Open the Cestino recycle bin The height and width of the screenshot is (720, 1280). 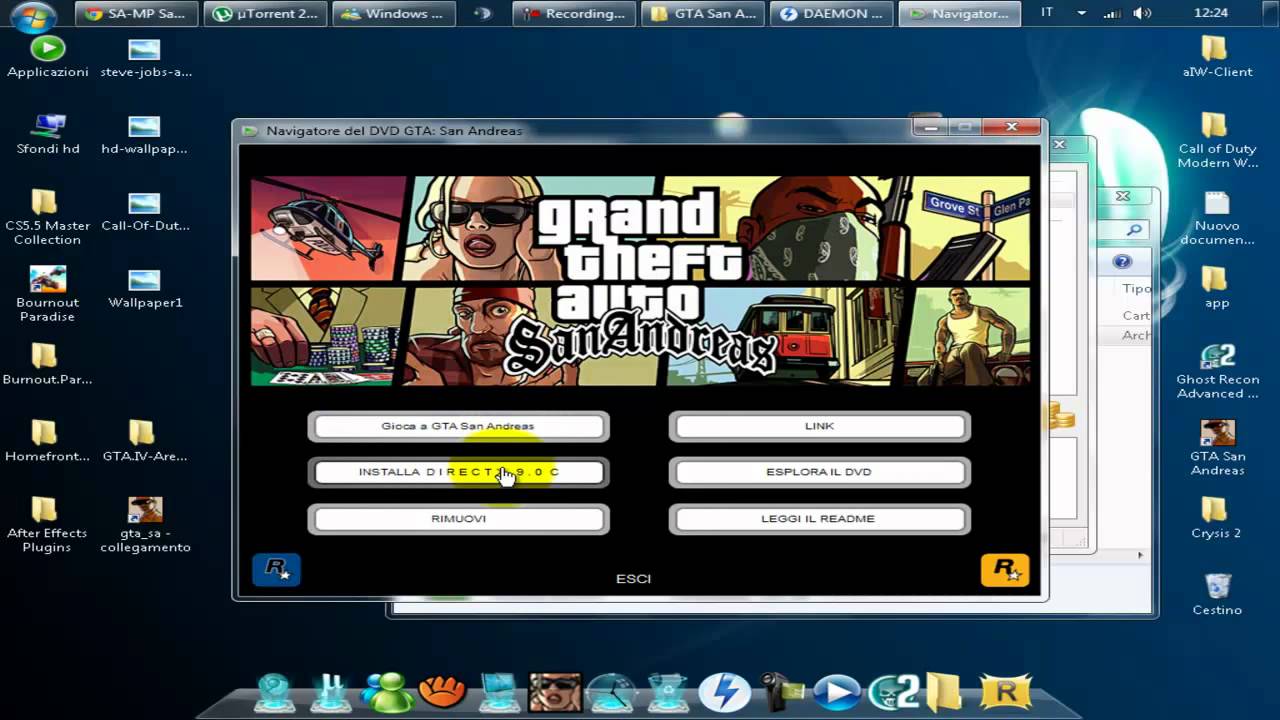click(x=1217, y=595)
